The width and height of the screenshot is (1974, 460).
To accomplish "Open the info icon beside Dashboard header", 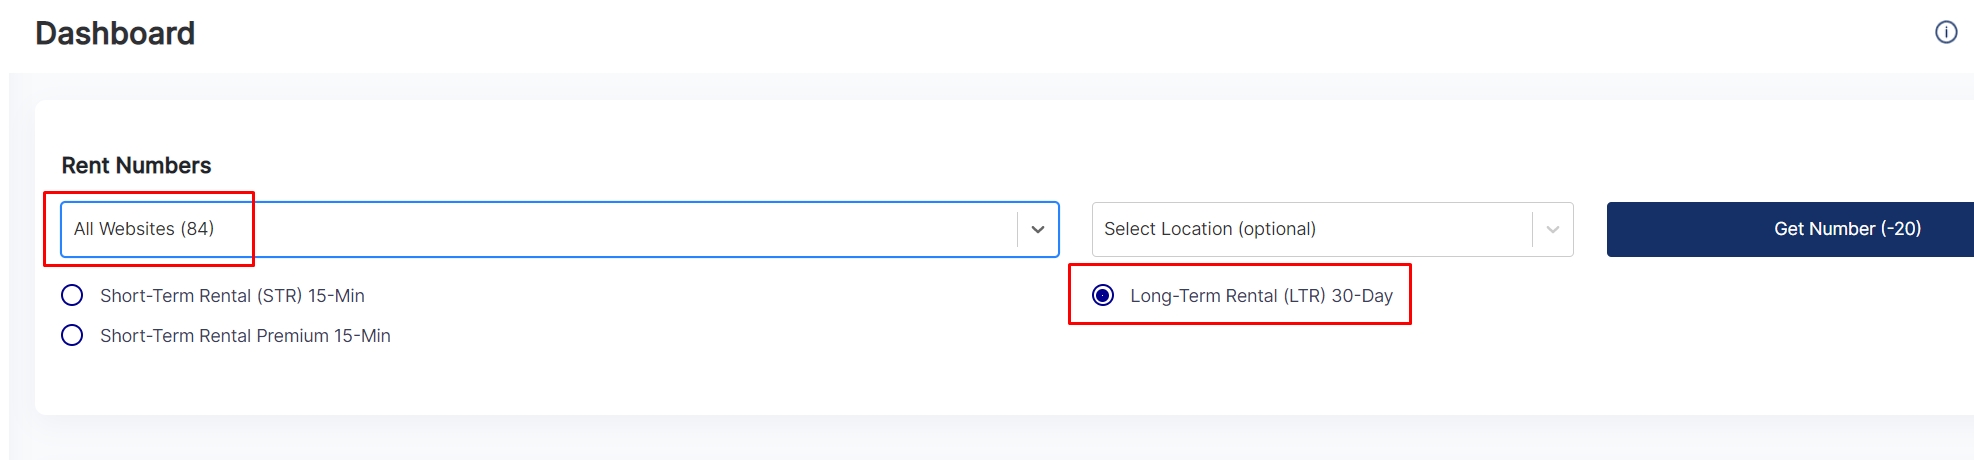I will pos(1946,32).
